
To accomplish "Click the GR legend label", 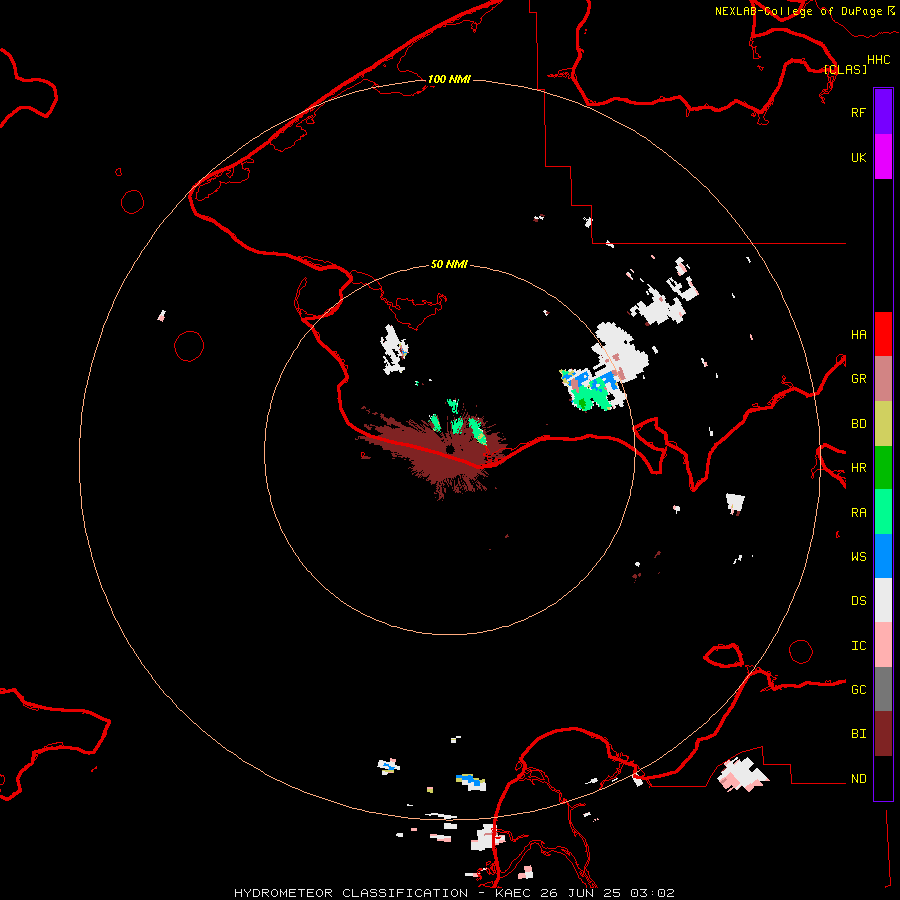I will 858,378.
